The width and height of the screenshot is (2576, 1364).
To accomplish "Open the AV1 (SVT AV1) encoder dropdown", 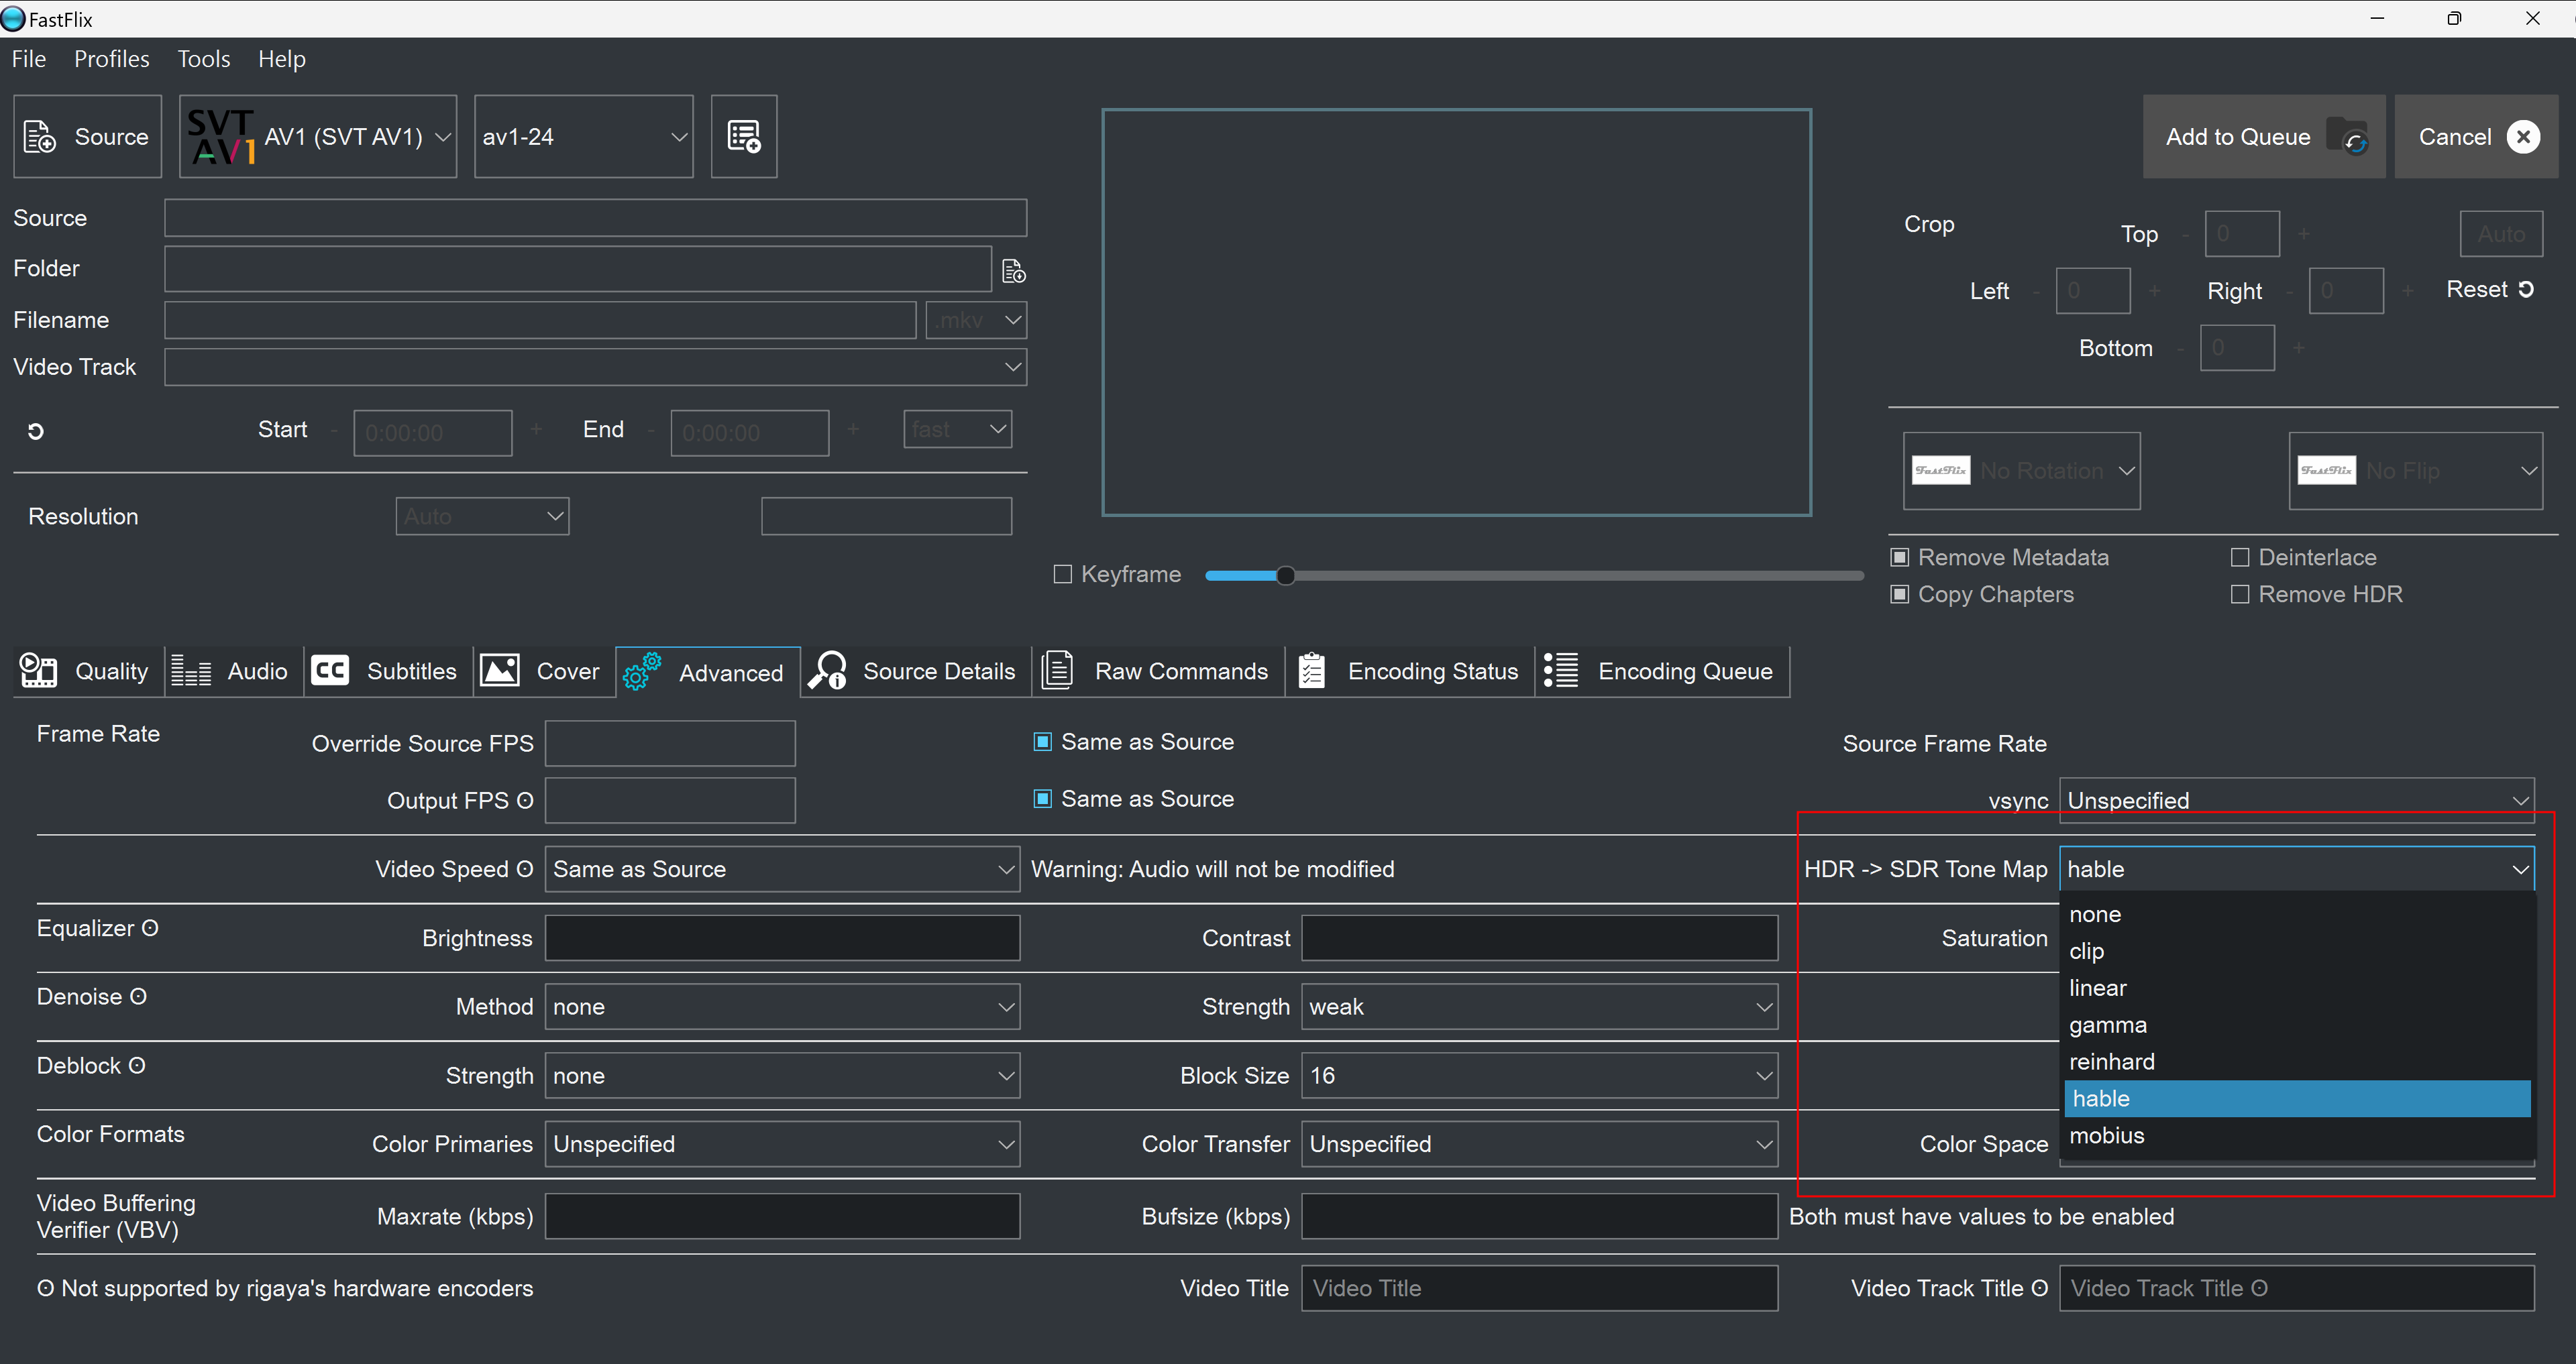I will 318,136.
